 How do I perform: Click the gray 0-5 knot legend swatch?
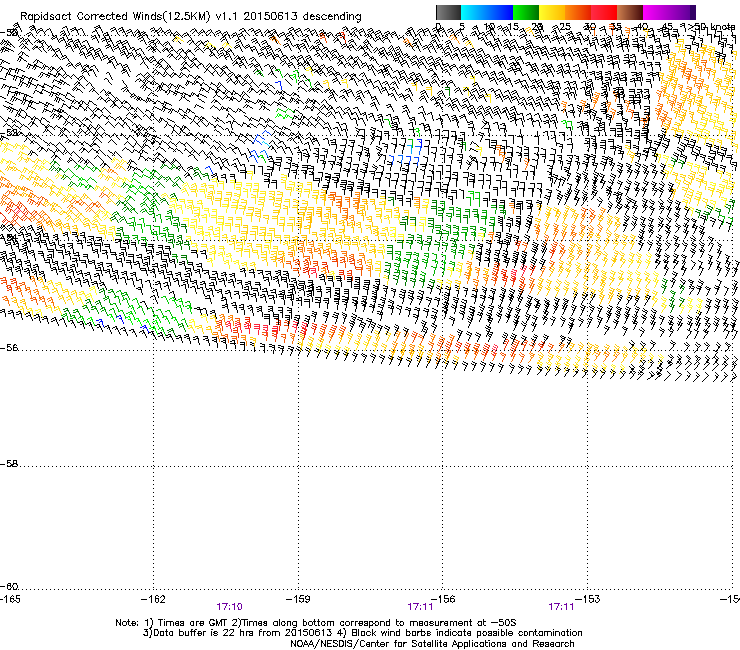[448, 12]
